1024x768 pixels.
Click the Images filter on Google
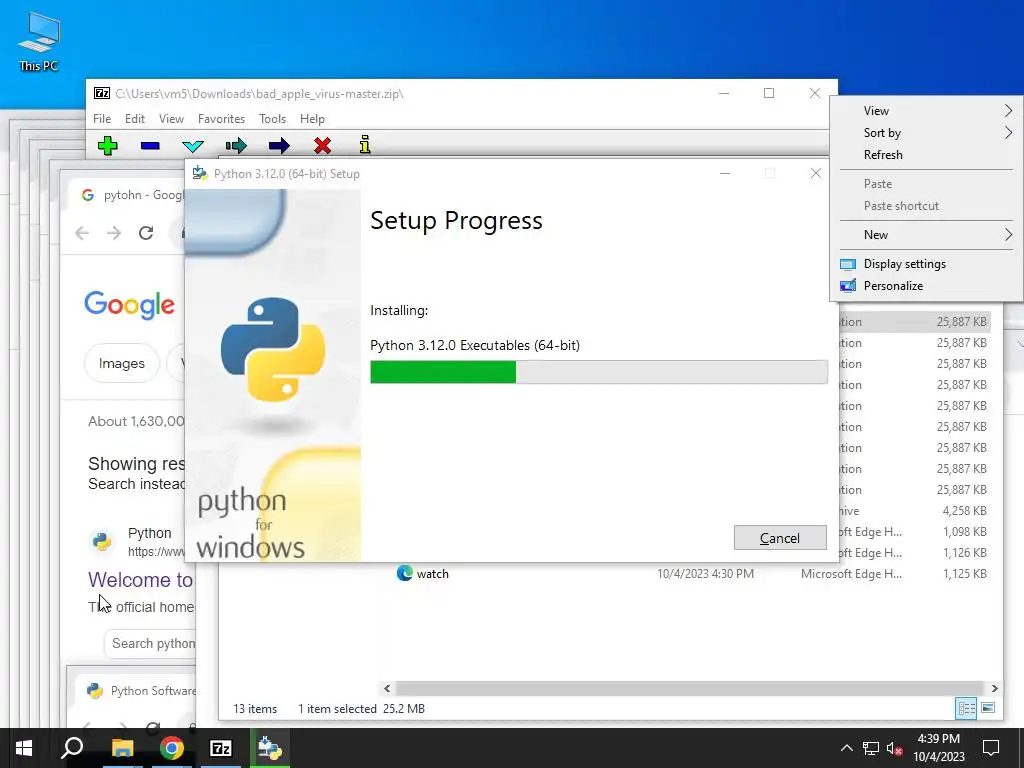click(x=121, y=363)
